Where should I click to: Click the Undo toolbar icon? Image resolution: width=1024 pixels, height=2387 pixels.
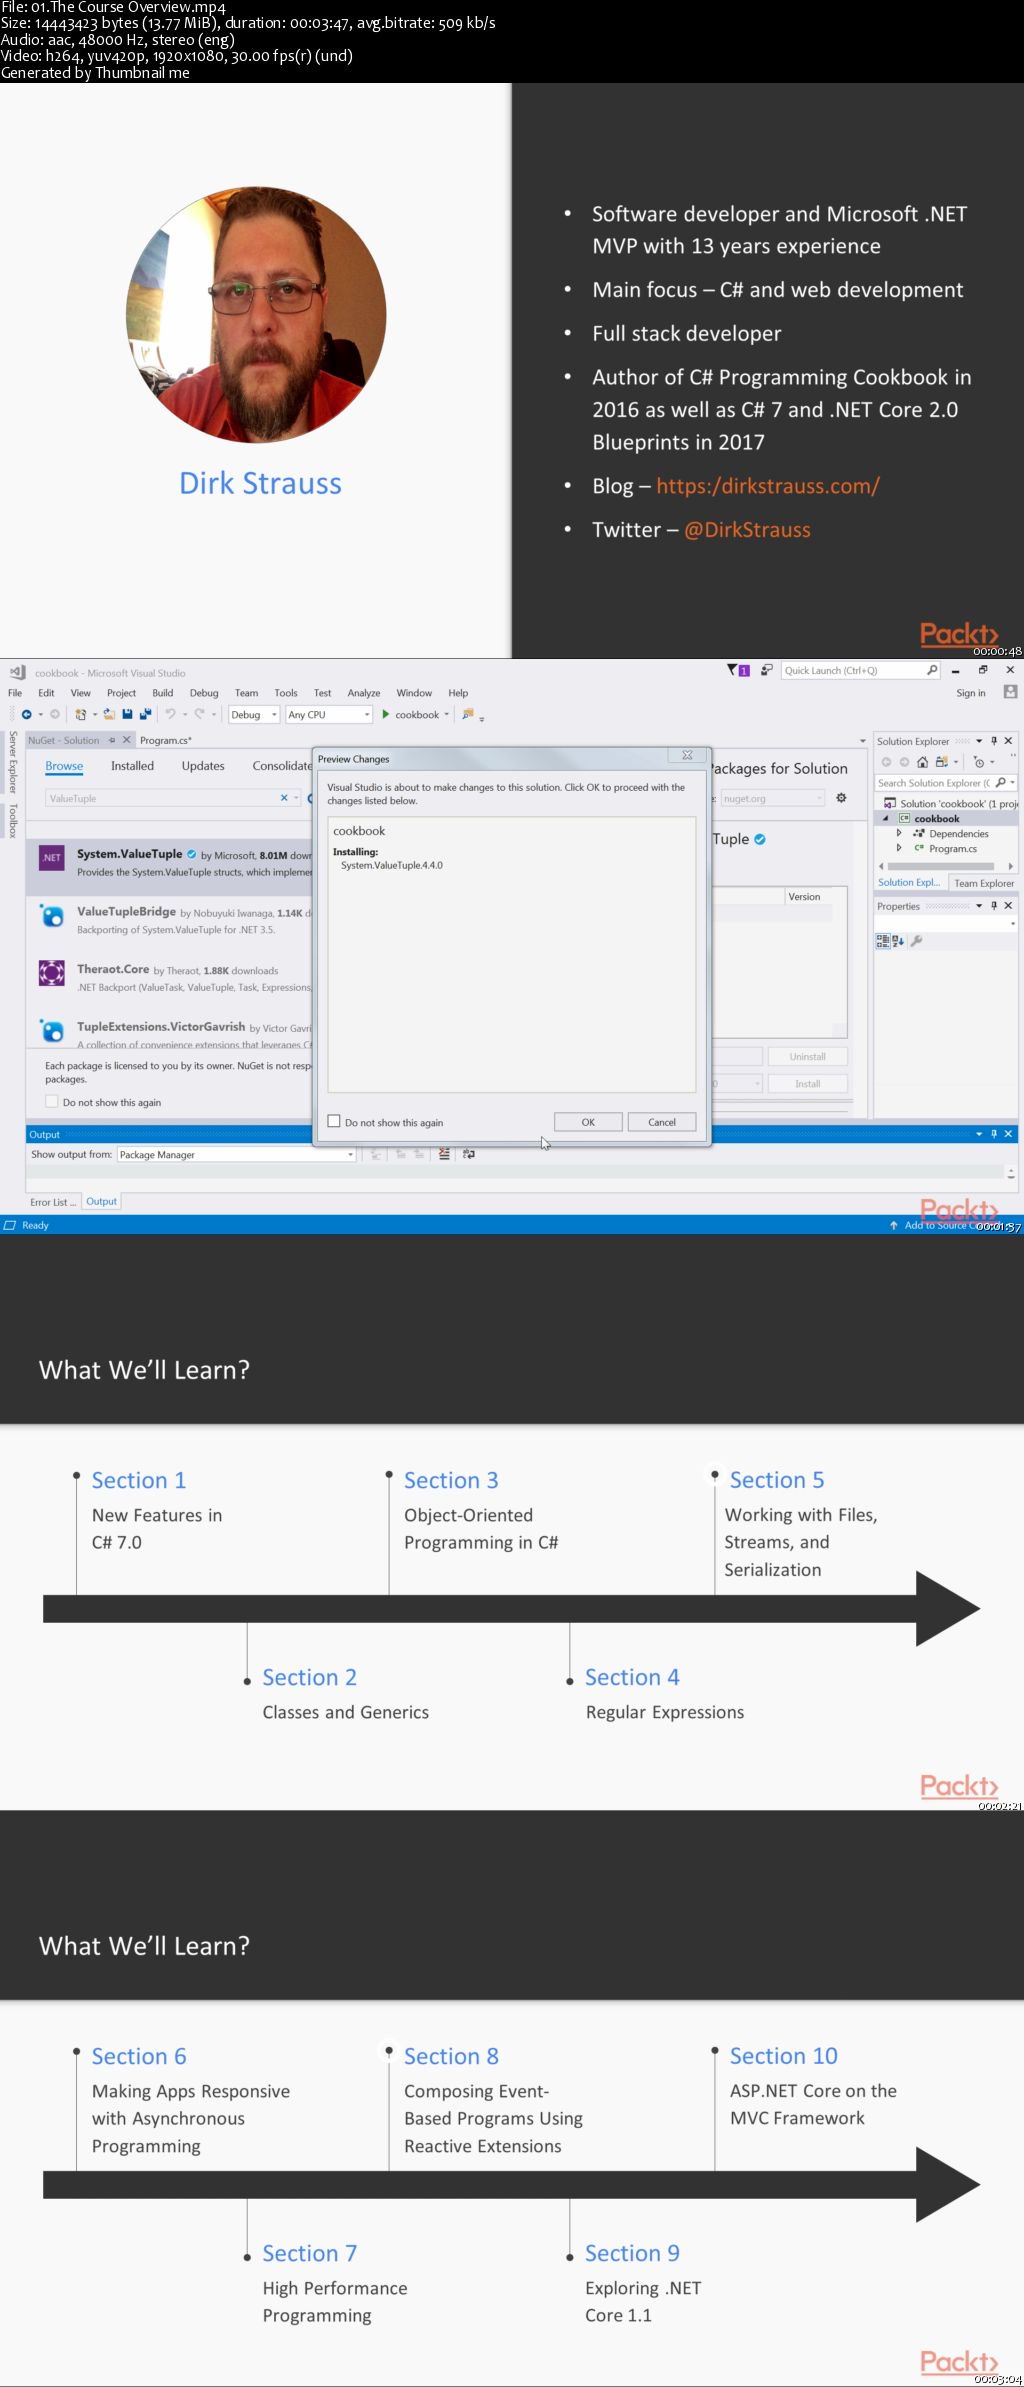tap(171, 714)
